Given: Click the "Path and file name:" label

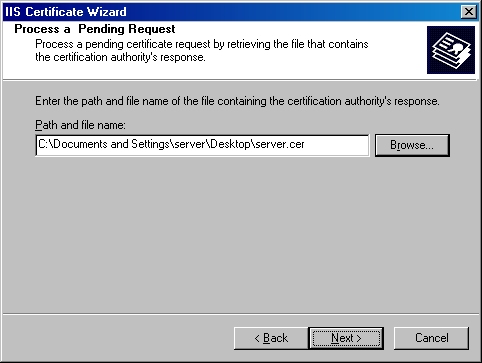Looking at the screenshot, I should [x=80, y=125].
